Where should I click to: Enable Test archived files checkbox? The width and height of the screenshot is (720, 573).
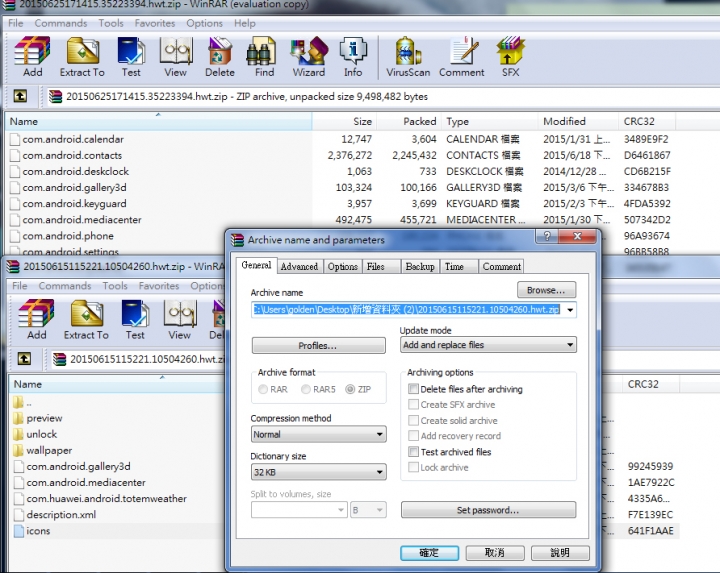click(413, 452)
